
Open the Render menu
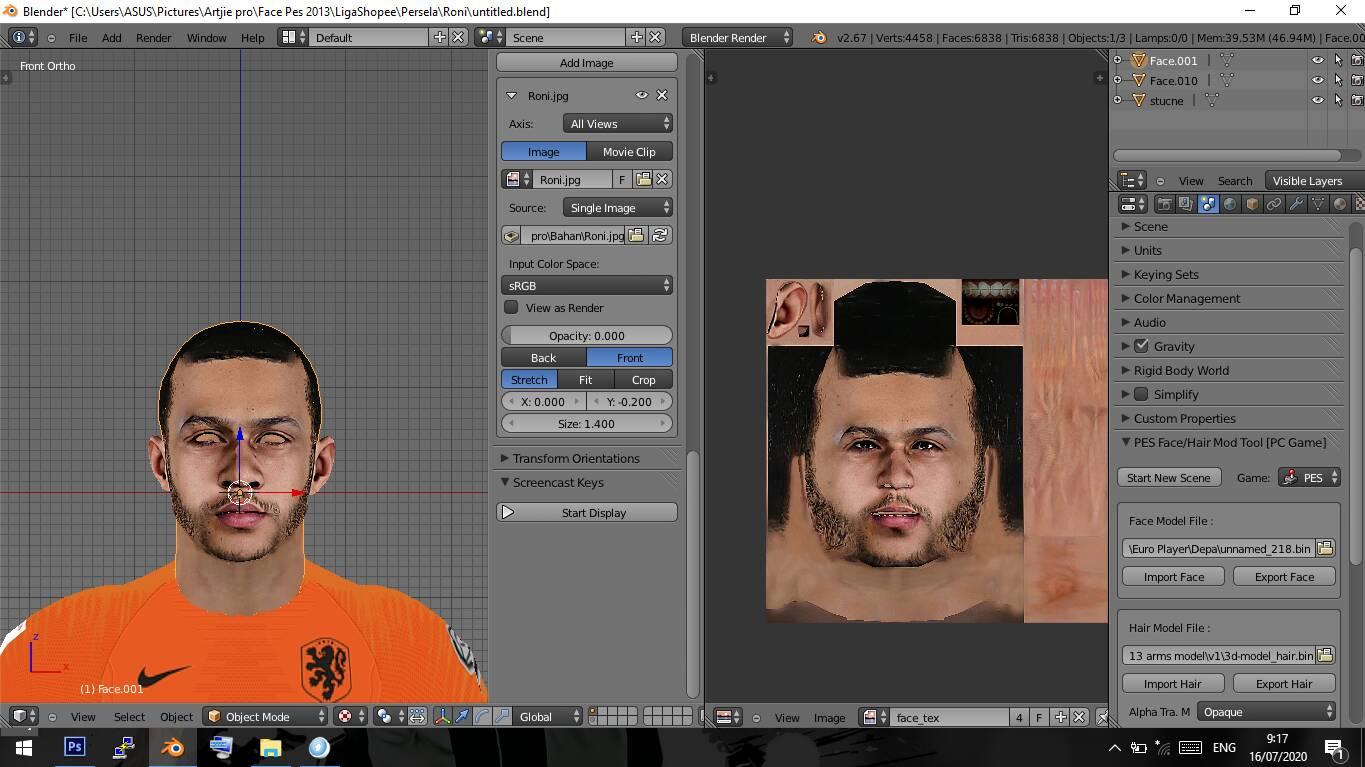[153, 37]
